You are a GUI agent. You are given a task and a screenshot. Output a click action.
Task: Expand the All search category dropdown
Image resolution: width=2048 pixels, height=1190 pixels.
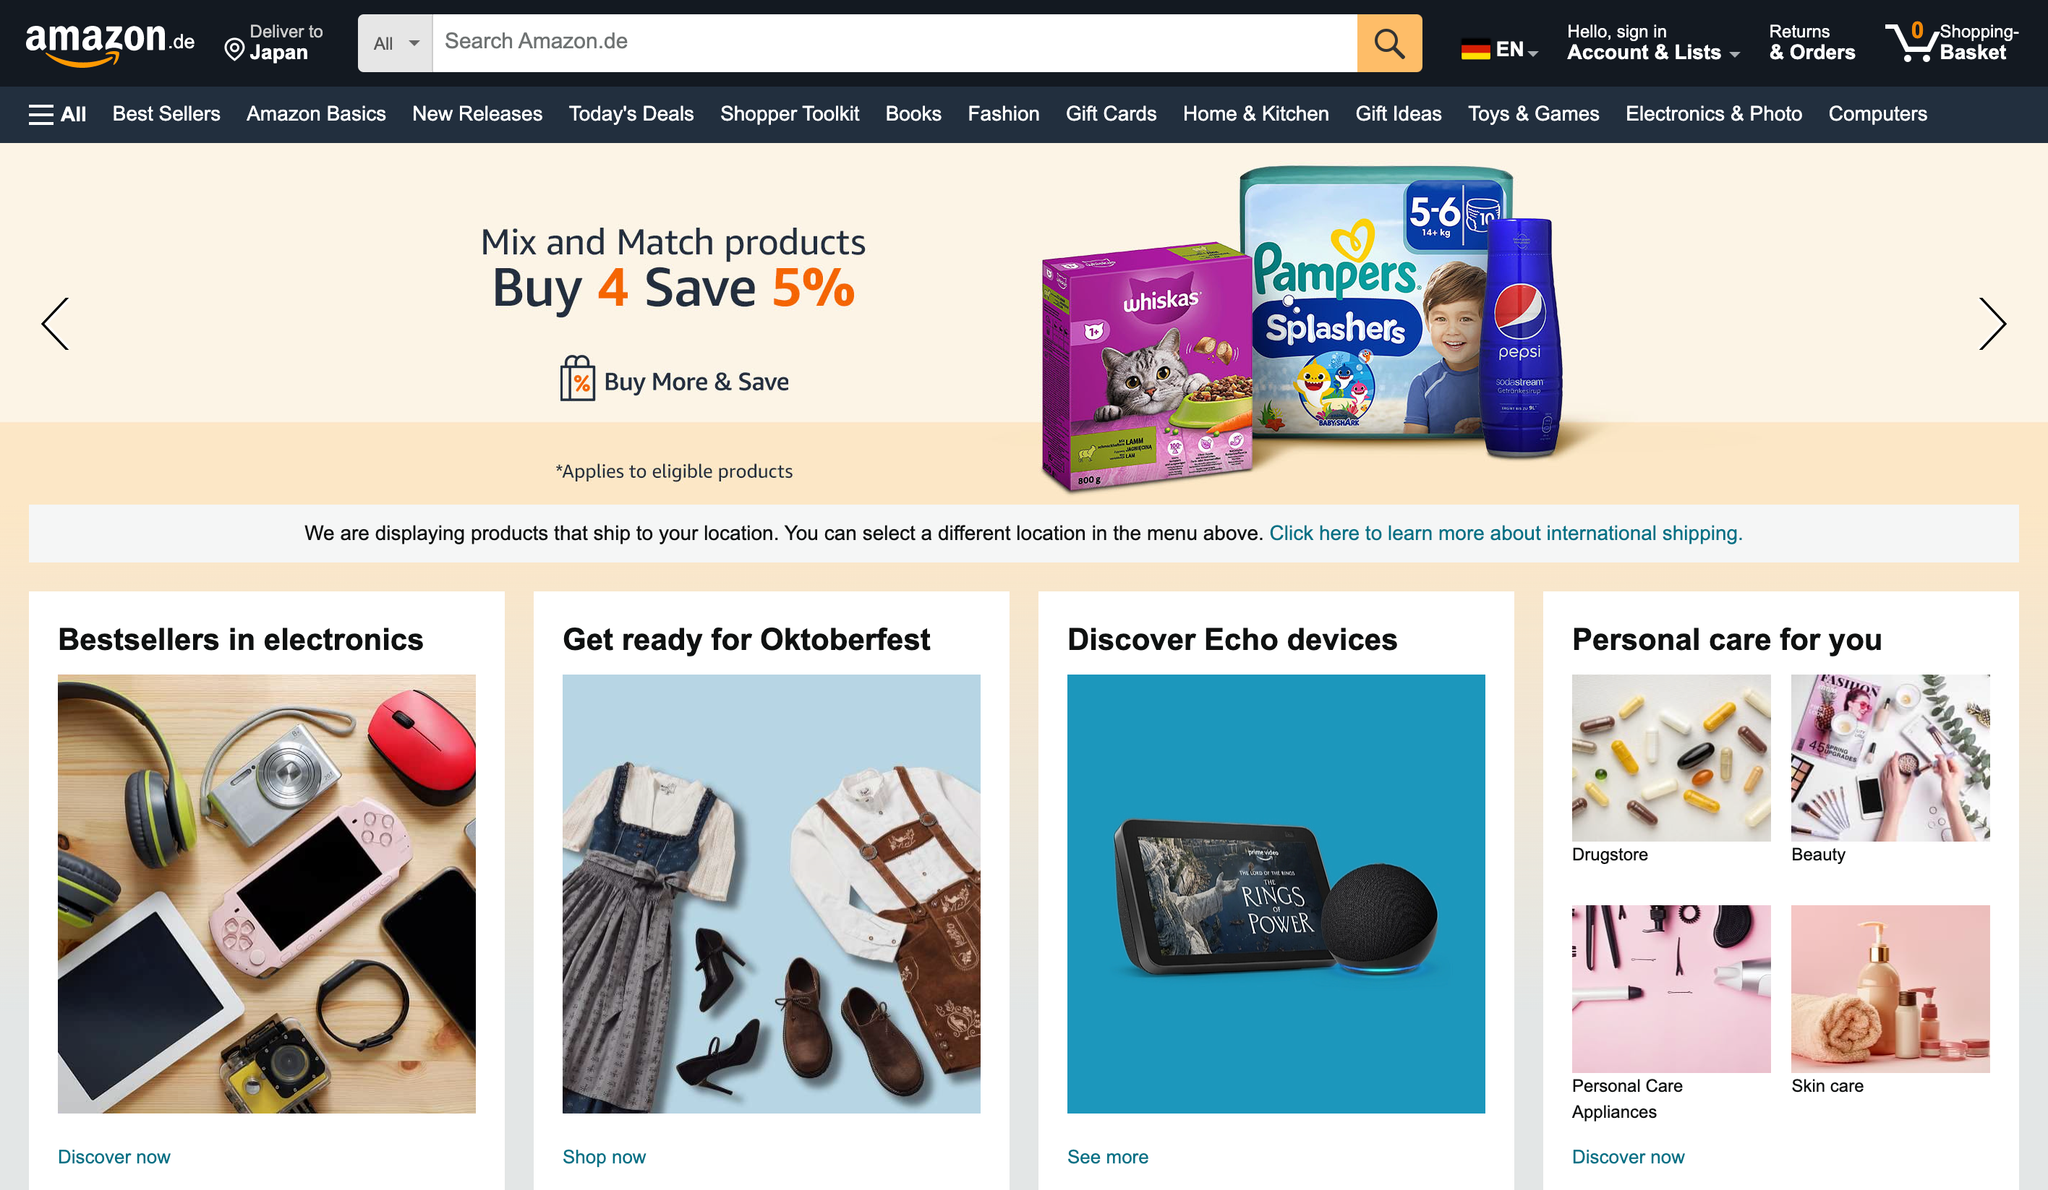[x=395, y=43]
